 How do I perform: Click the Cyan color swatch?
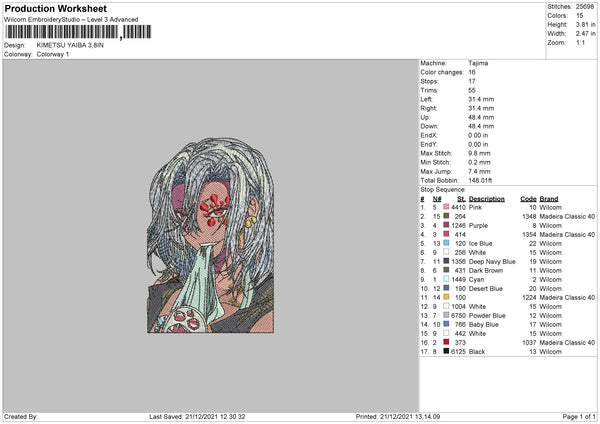coord(446,279)
